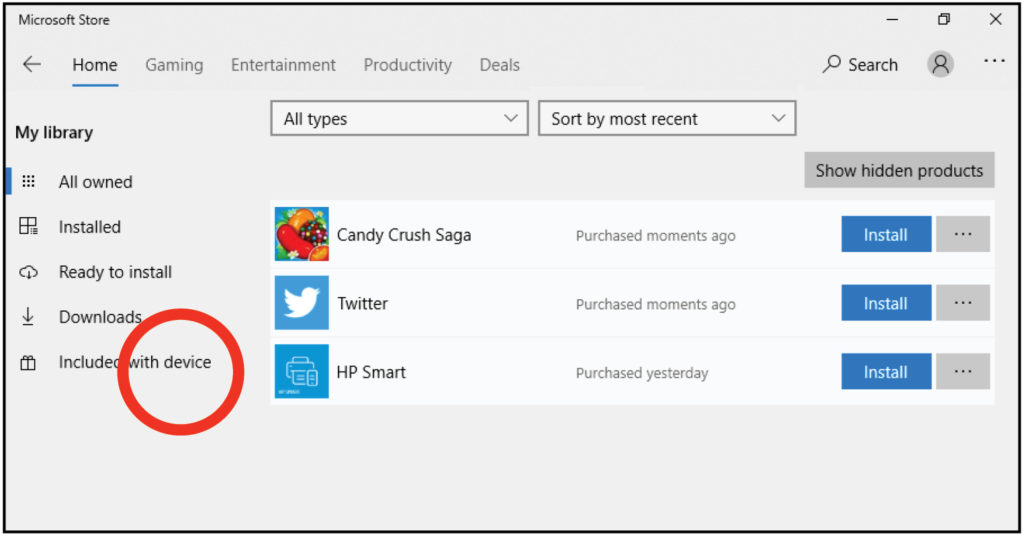Click the Twitter bird app icon
1024x539 pixels.
tap(302, 302)
